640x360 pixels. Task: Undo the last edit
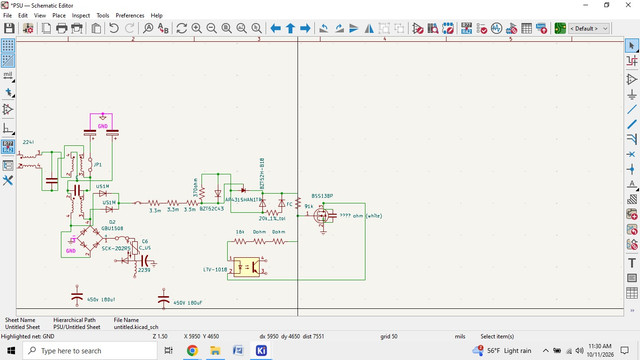(114, 28)
